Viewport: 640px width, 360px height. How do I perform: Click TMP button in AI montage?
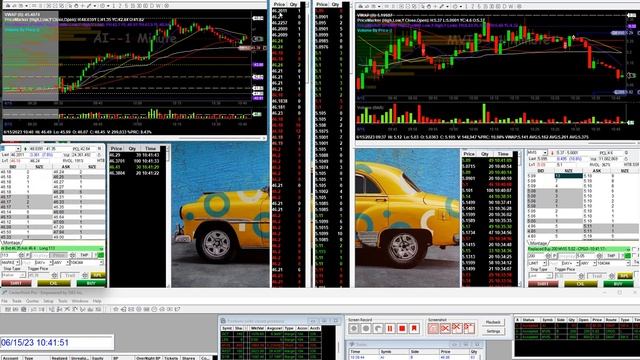coord(84,255)
